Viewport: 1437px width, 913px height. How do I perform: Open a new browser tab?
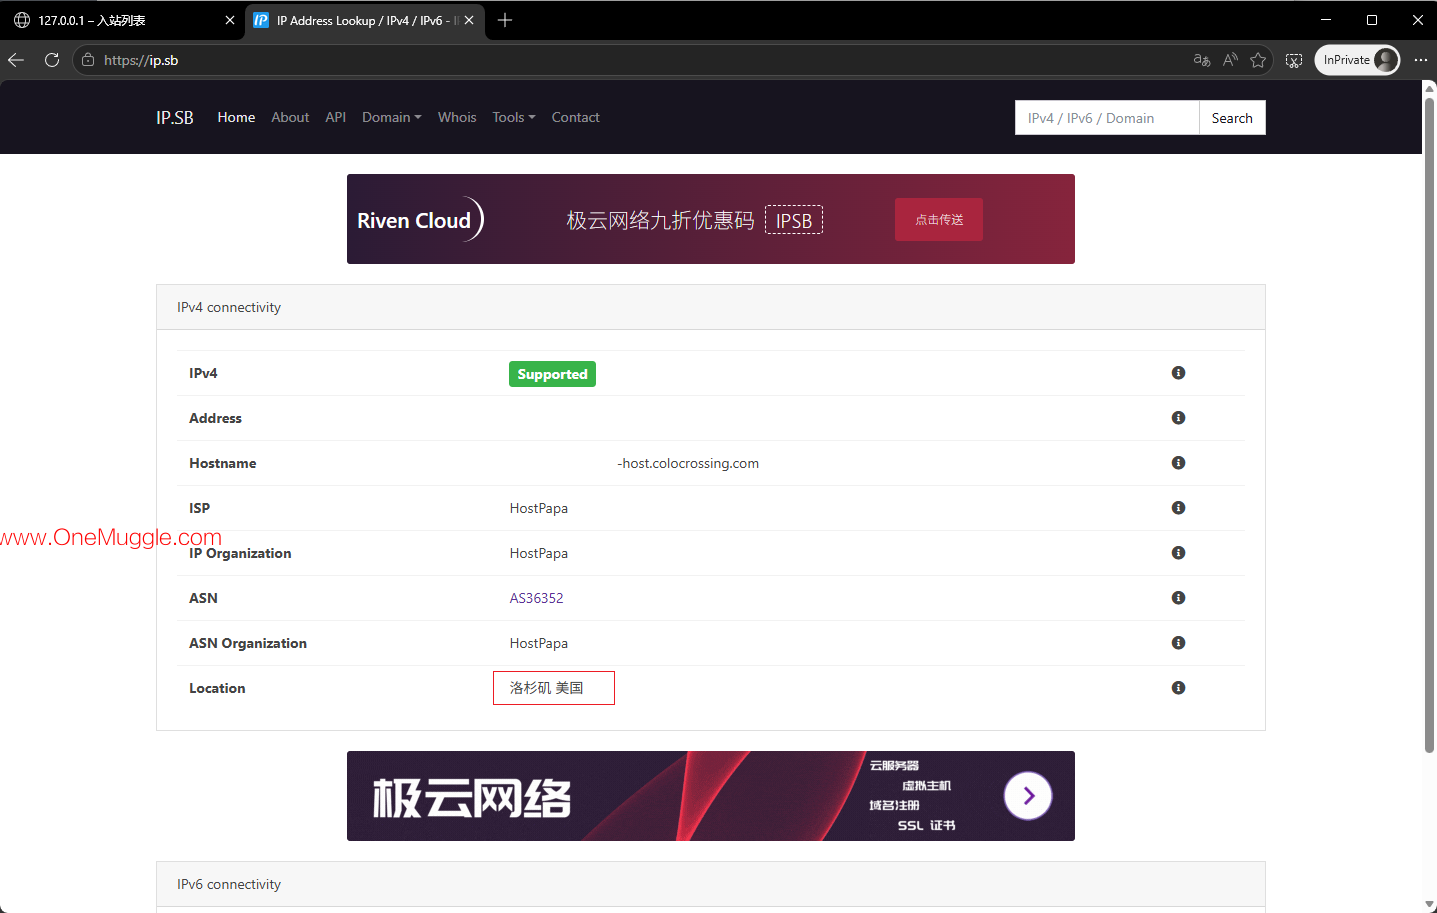pos(505,20)
